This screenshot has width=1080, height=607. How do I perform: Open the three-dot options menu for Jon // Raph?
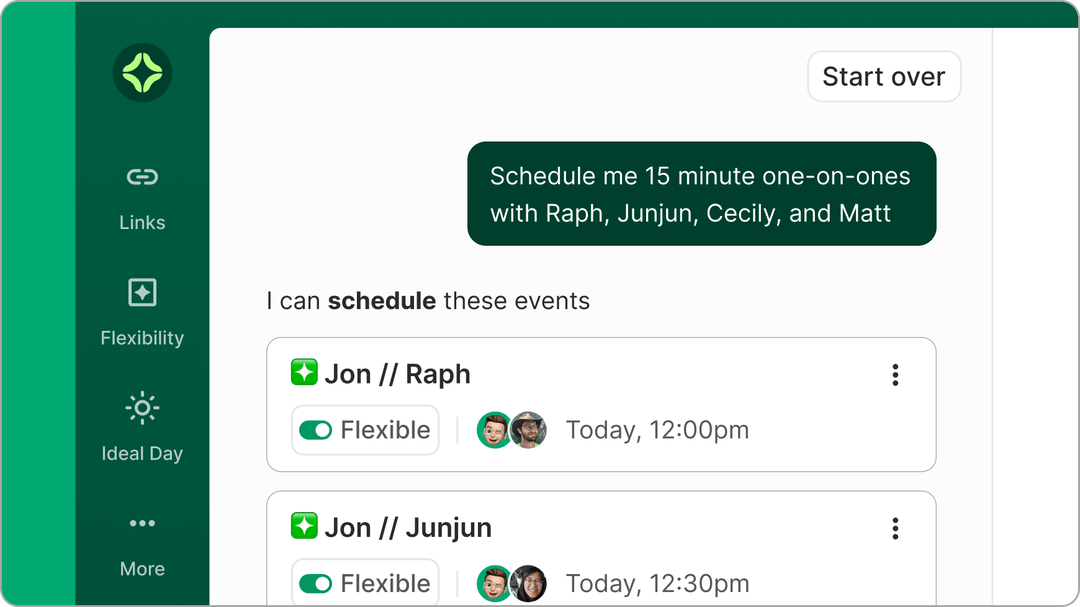[895, 375]
